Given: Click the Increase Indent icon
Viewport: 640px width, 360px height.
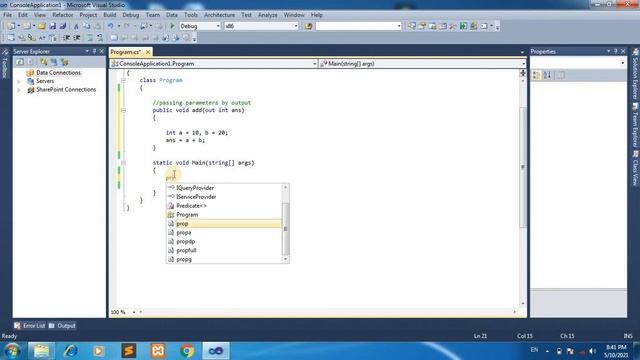Looking at the screenshot, I should [x=77, y=38].
